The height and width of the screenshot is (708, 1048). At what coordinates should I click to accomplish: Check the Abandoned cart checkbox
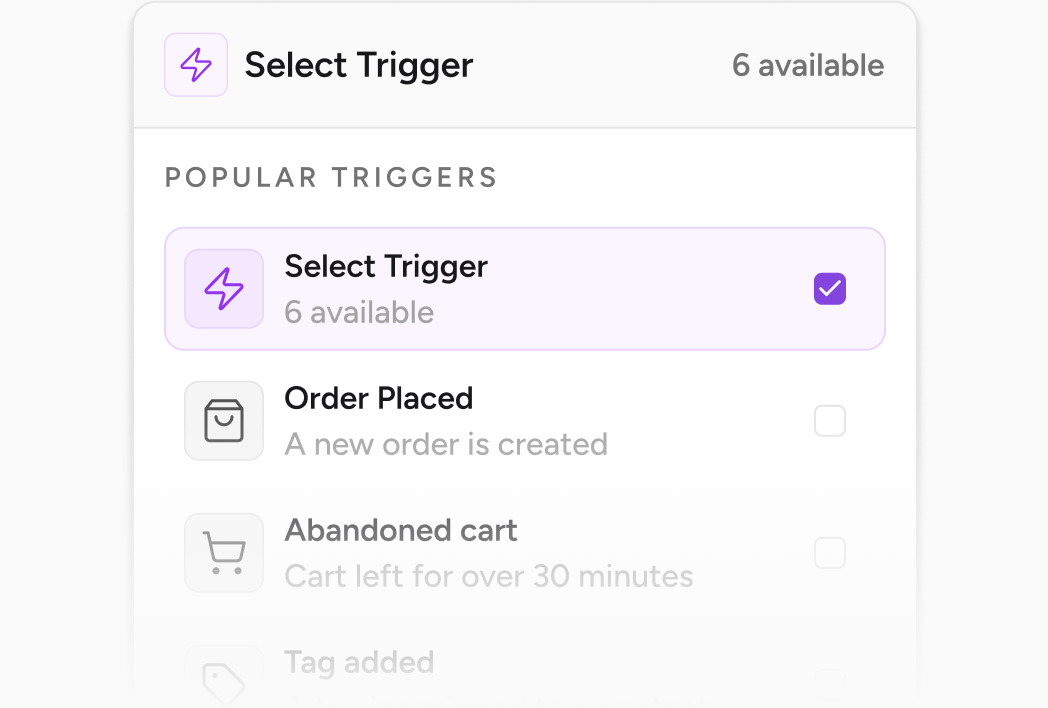(x=829, y=552)
